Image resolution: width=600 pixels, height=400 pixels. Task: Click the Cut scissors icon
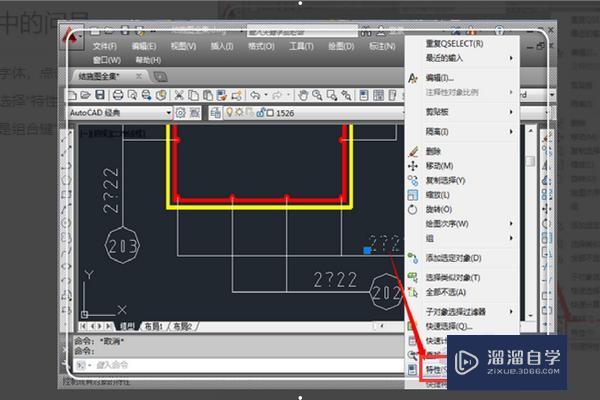tap(179, 95)
